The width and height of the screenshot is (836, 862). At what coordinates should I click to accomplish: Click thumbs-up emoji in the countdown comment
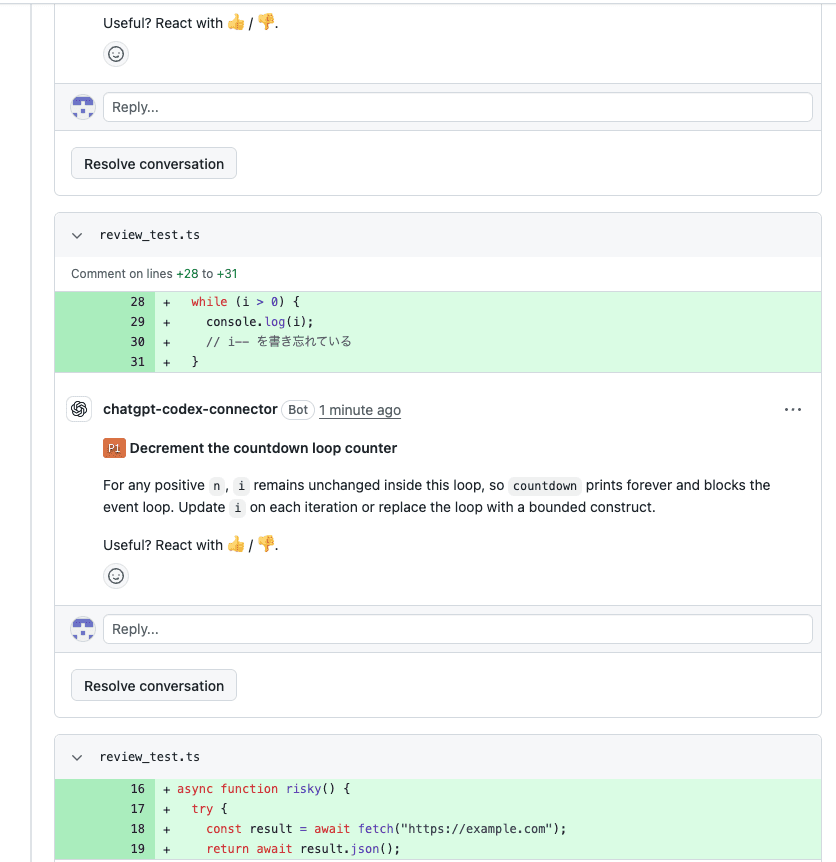[236, 544]
